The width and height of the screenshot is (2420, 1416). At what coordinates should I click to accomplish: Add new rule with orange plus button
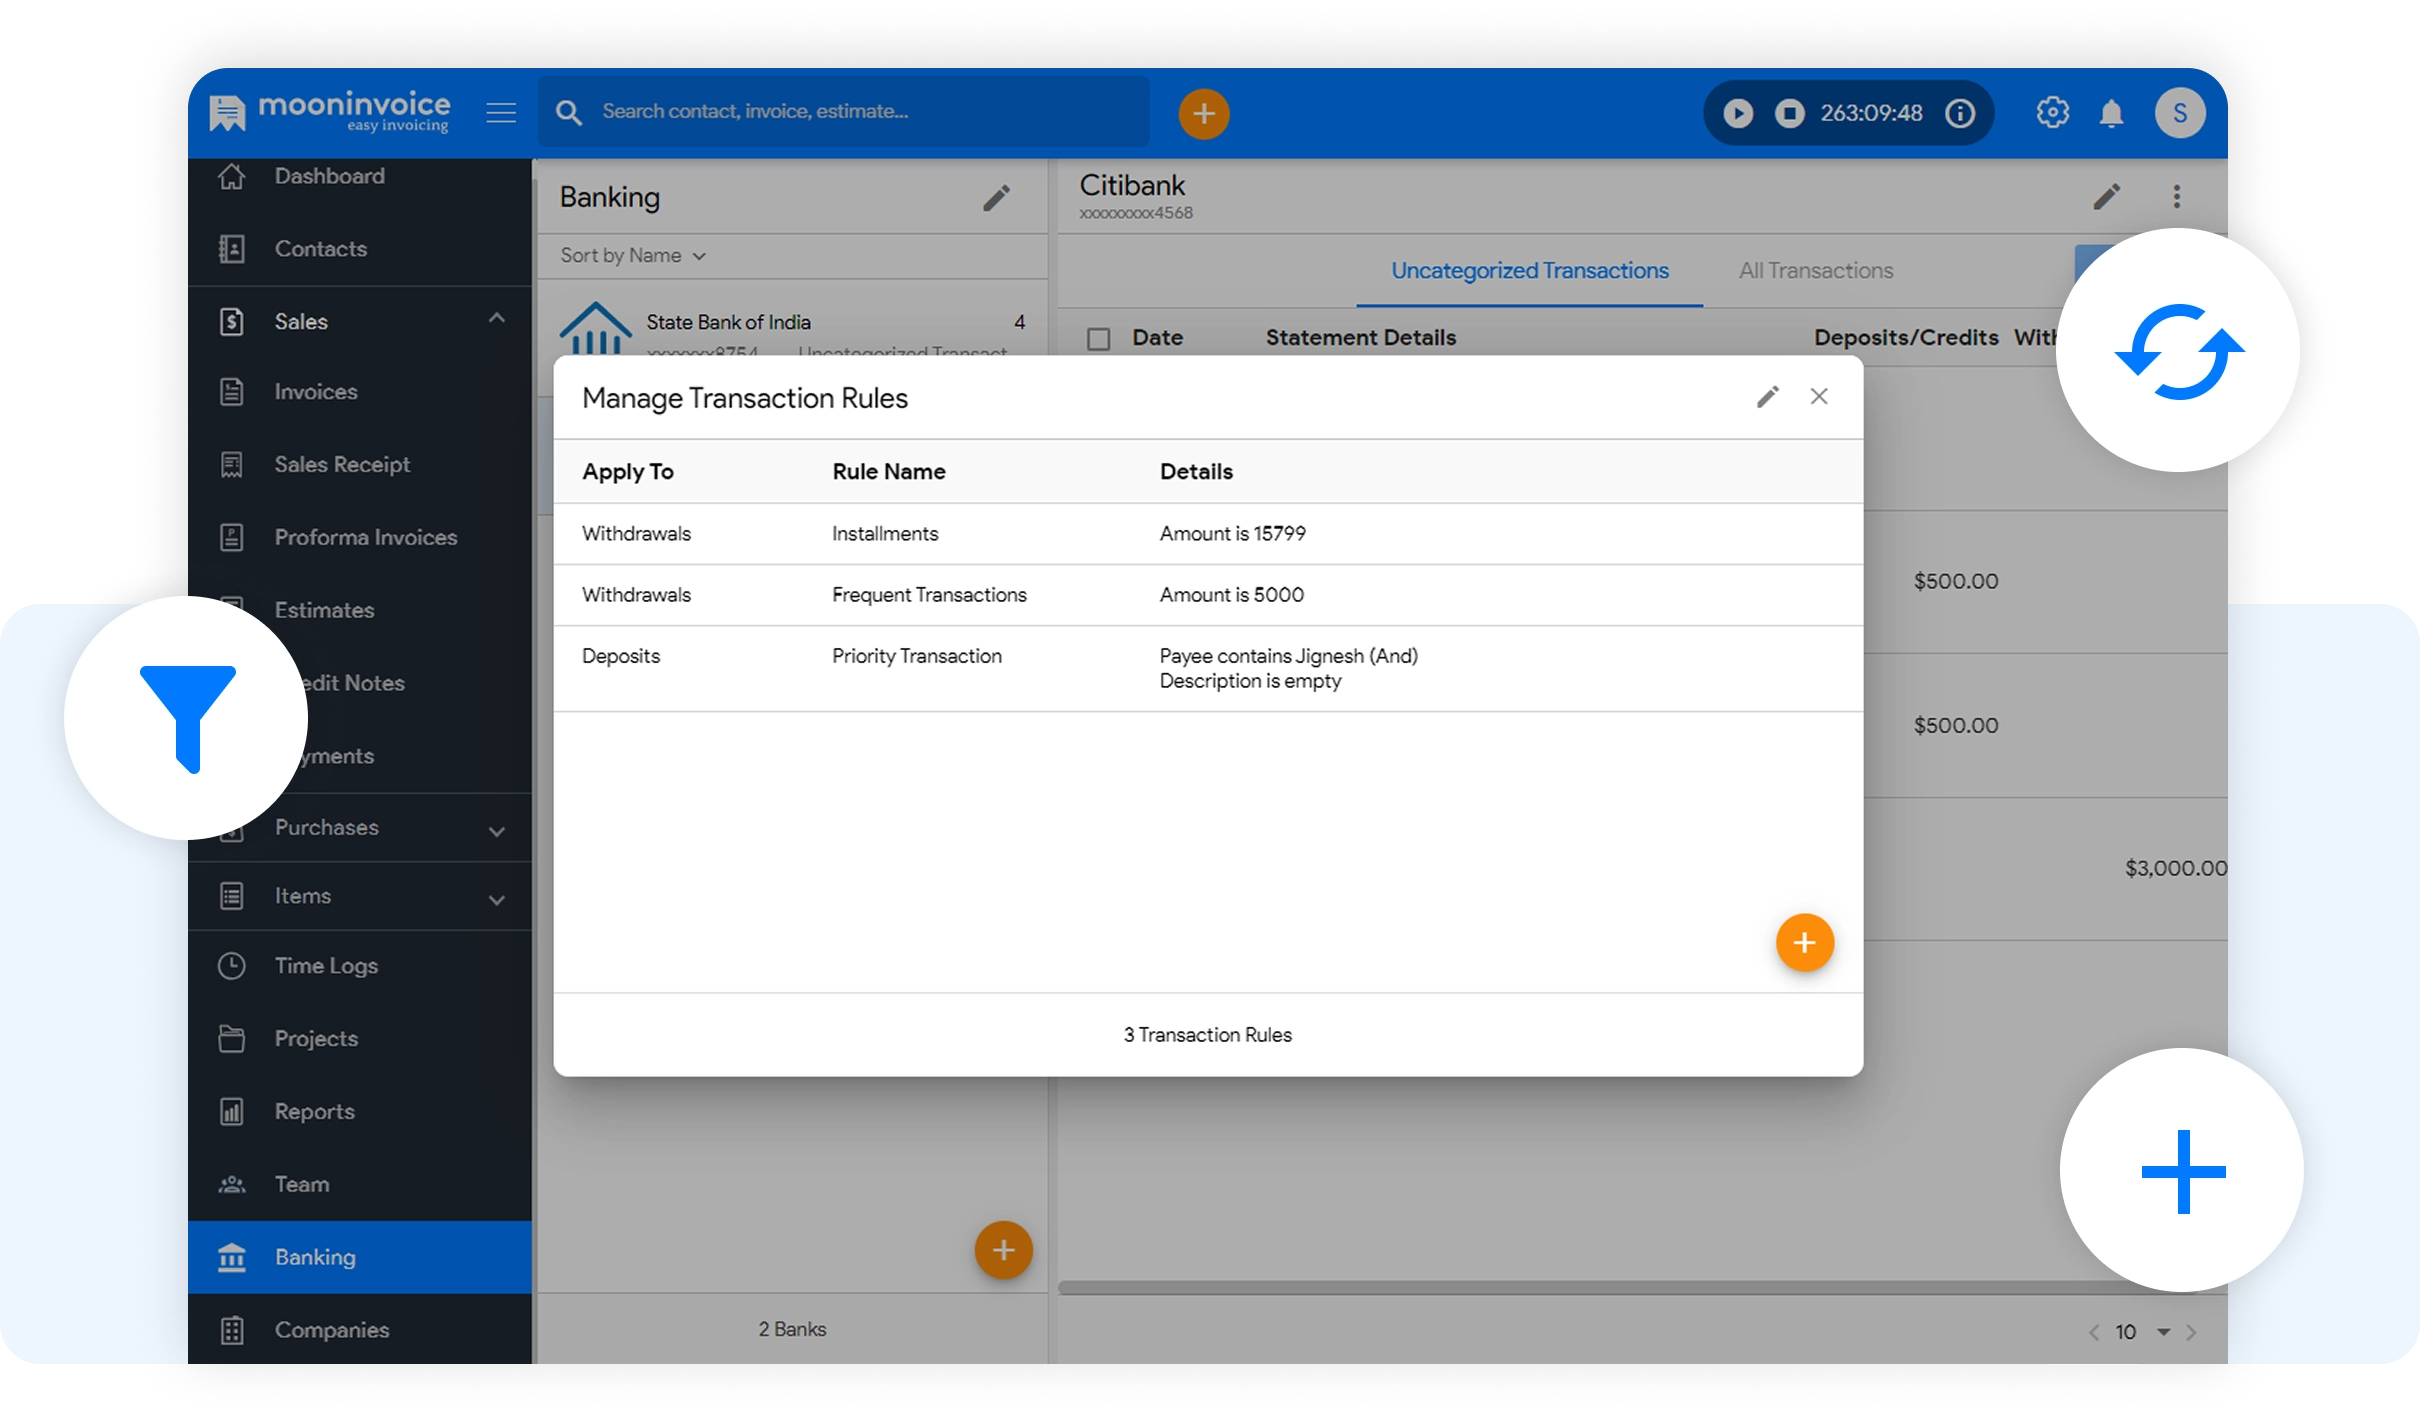tap(1804, 942)
